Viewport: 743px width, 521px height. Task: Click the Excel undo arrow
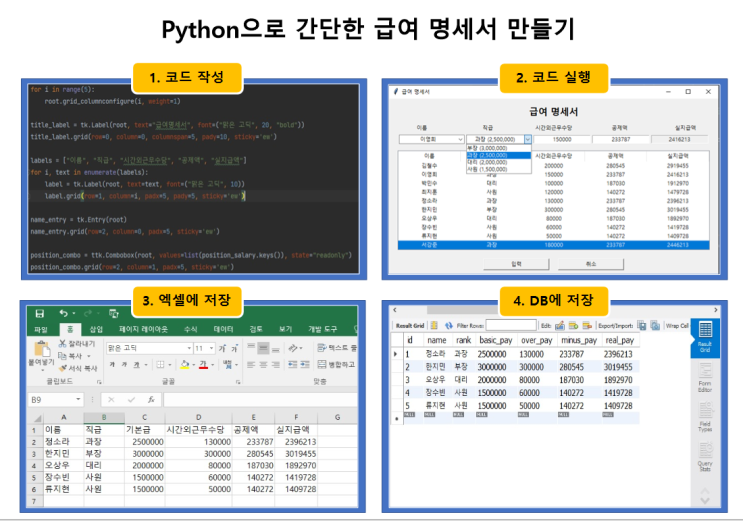63,313
